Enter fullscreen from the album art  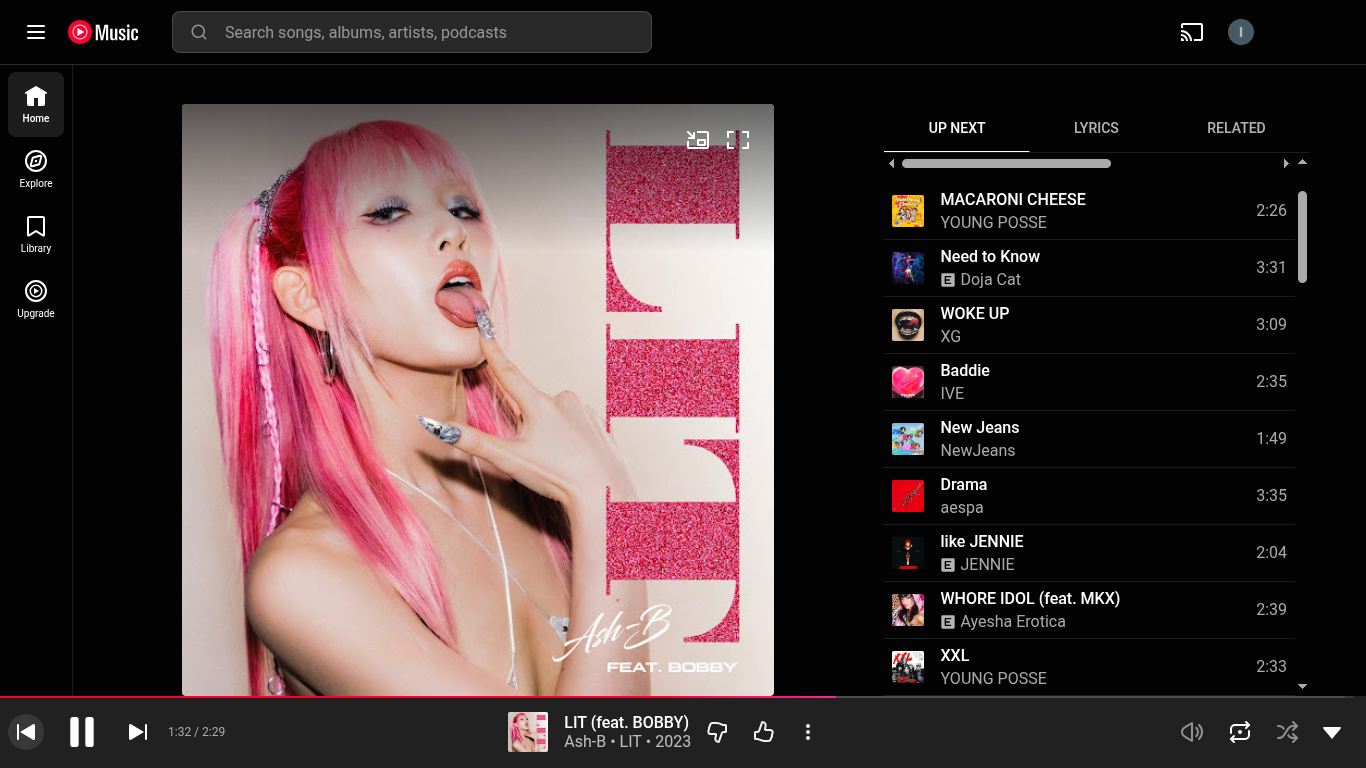738,140
